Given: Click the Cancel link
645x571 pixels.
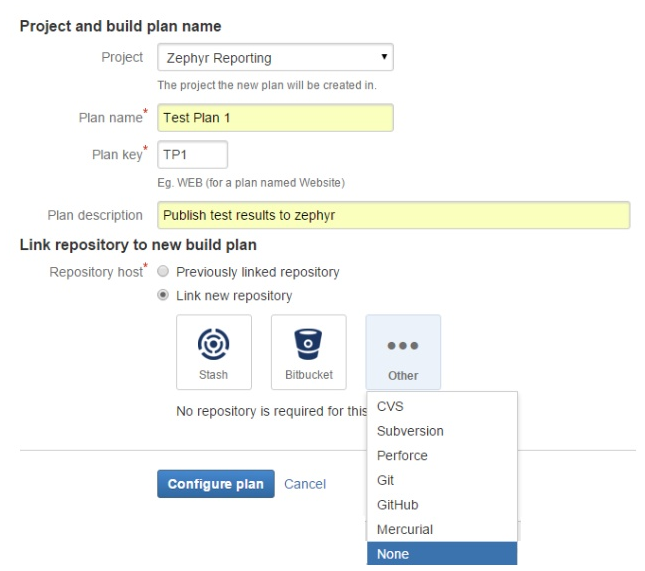Looking at the screenshot, I should [305, 484].
